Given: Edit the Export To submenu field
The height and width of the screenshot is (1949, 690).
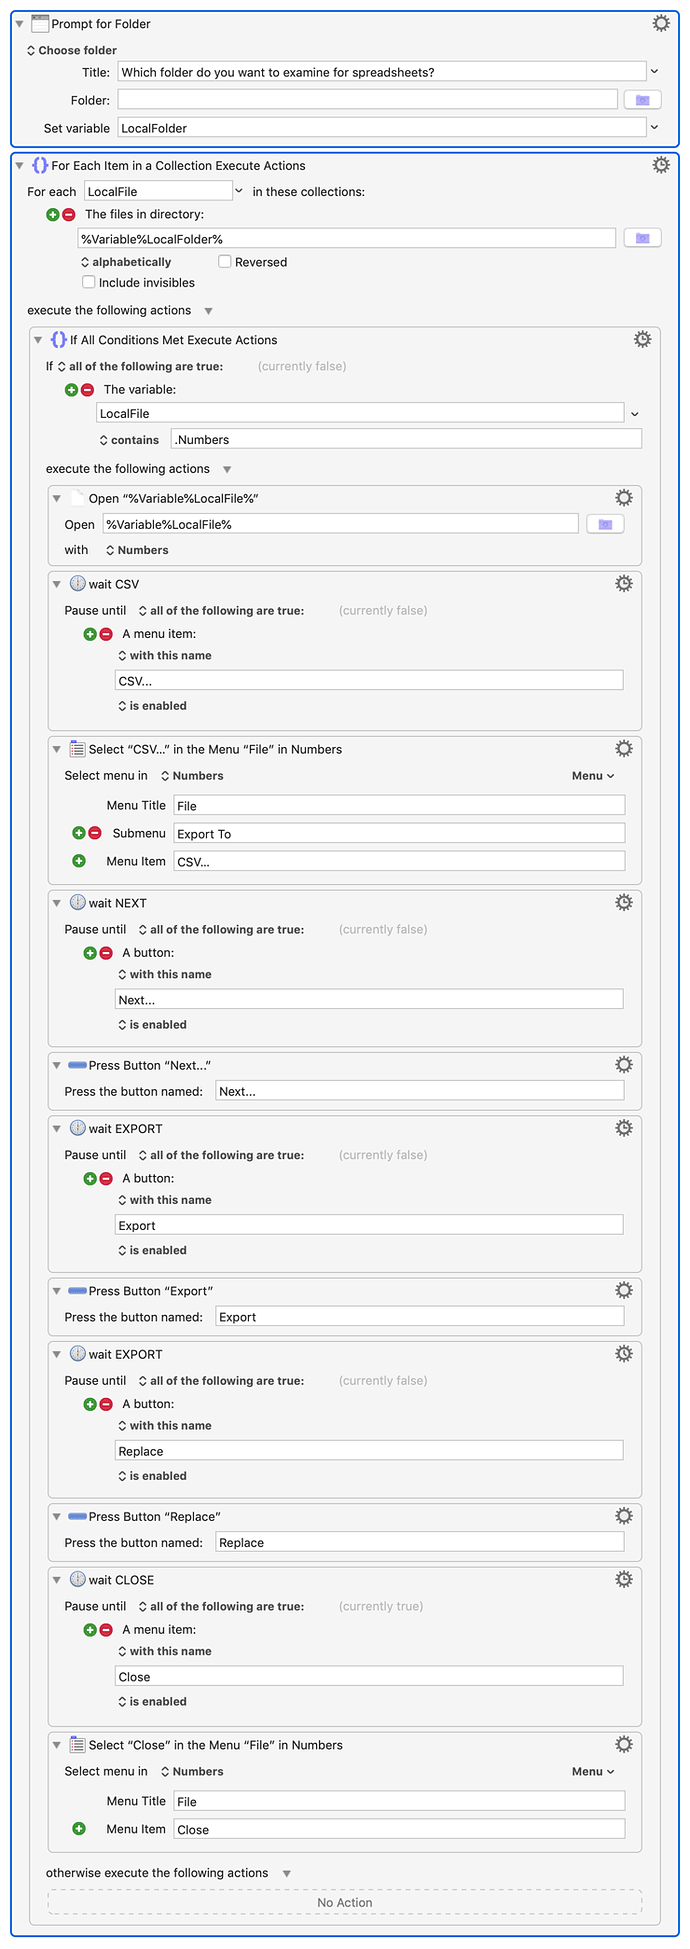Looking at the screenshot, I should coord(399,833).
